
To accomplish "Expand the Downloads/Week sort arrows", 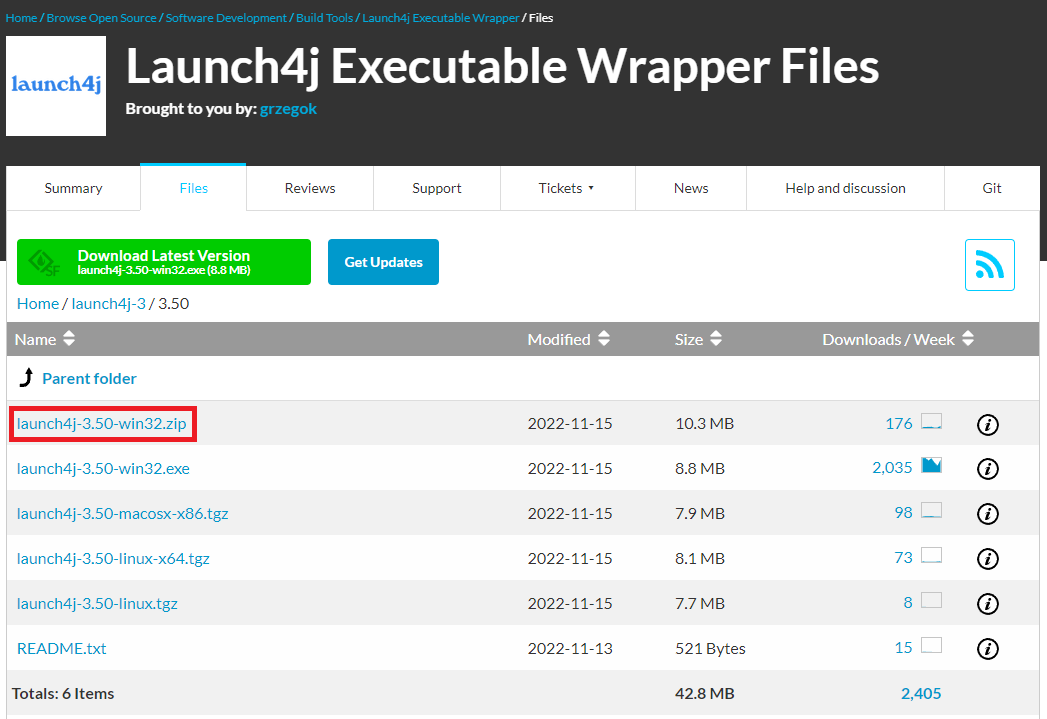I will (967, 339).
